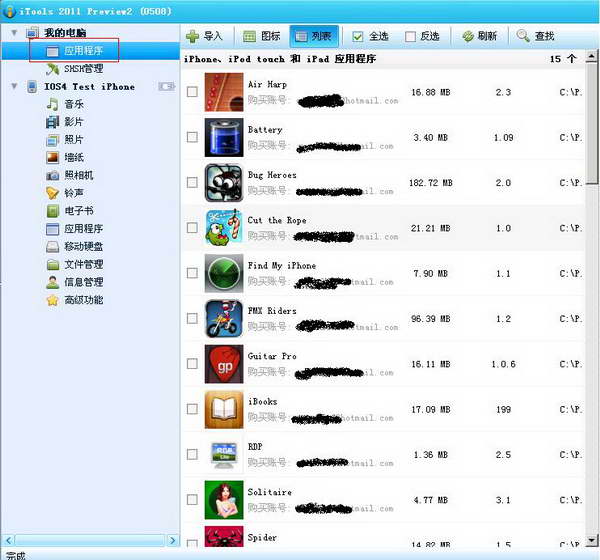This screenshot has height=560, width=600.
Task: Open 墙纸 wallpaper icon
Action: click(x=52, y=158)
